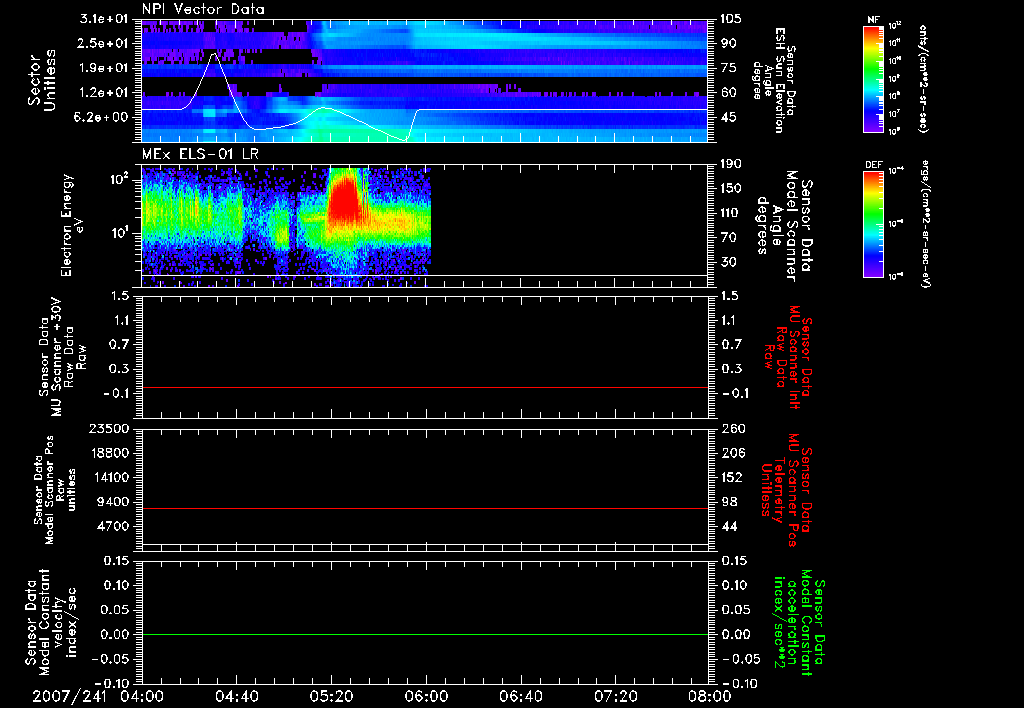Click the 'Sector Unitless' axis title
1024x708 pixels.
click(x=42, y=80)
